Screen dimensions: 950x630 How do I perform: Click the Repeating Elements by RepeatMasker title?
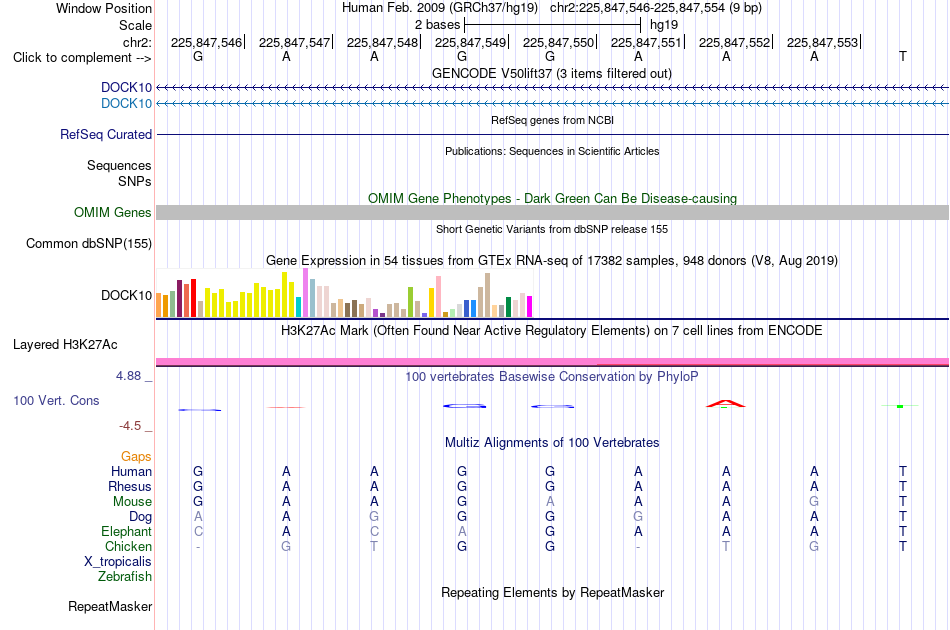click(552, 592)
